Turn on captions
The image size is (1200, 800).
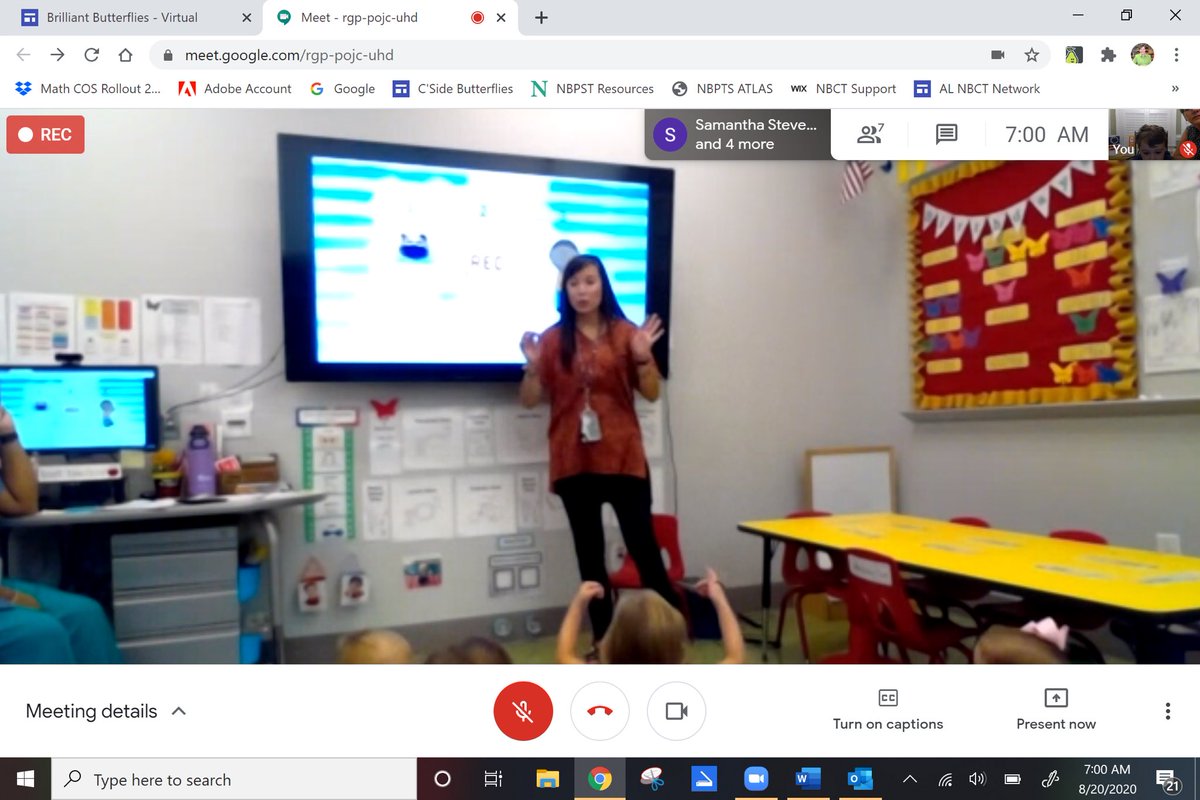888,710
